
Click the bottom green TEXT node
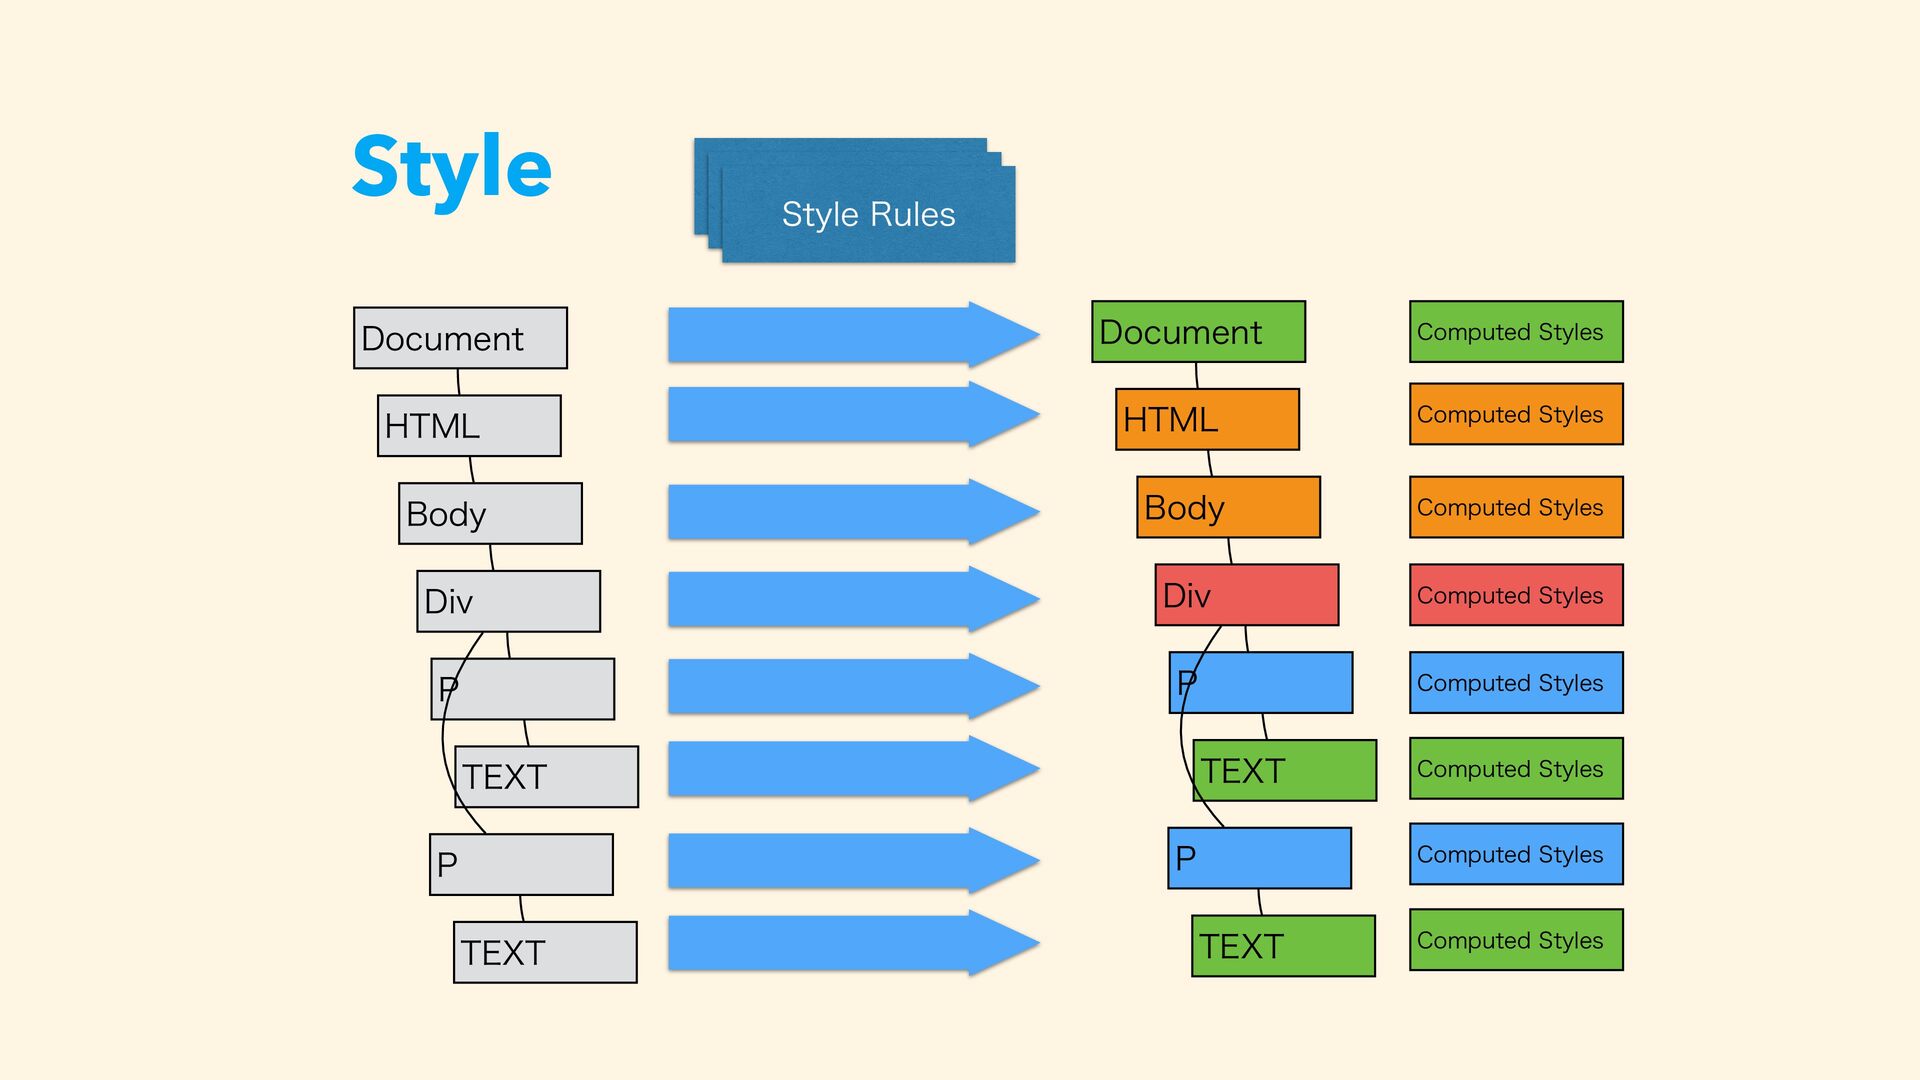(x=1284, y=946)
